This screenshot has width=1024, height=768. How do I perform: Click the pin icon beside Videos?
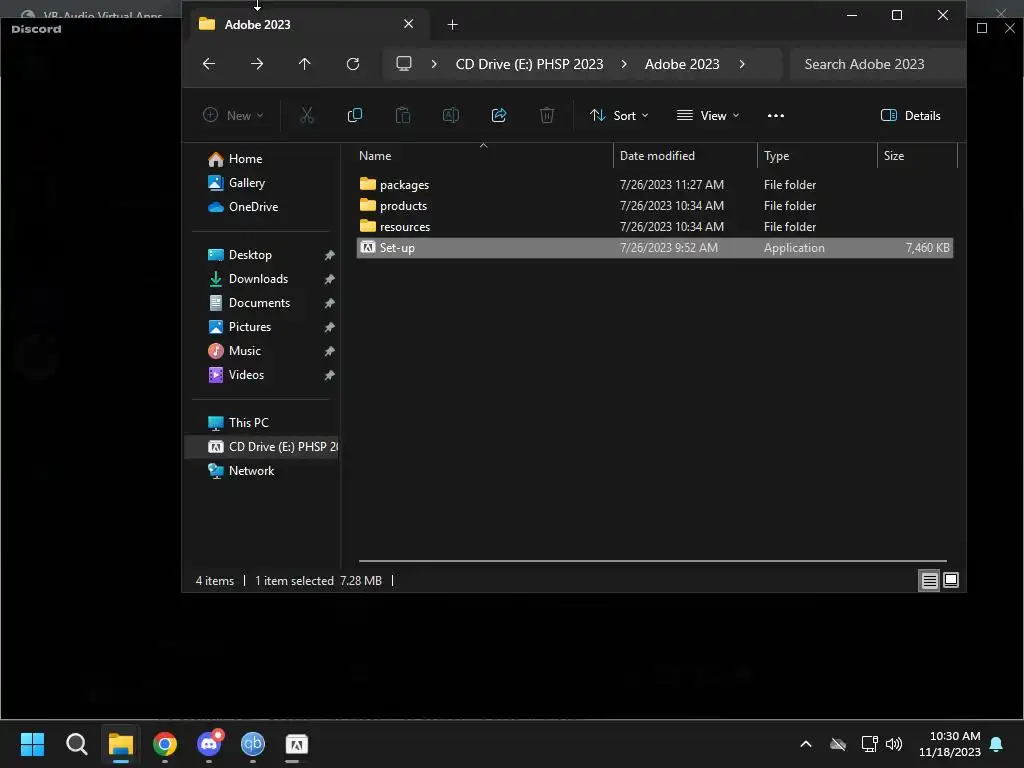point(330,376)
